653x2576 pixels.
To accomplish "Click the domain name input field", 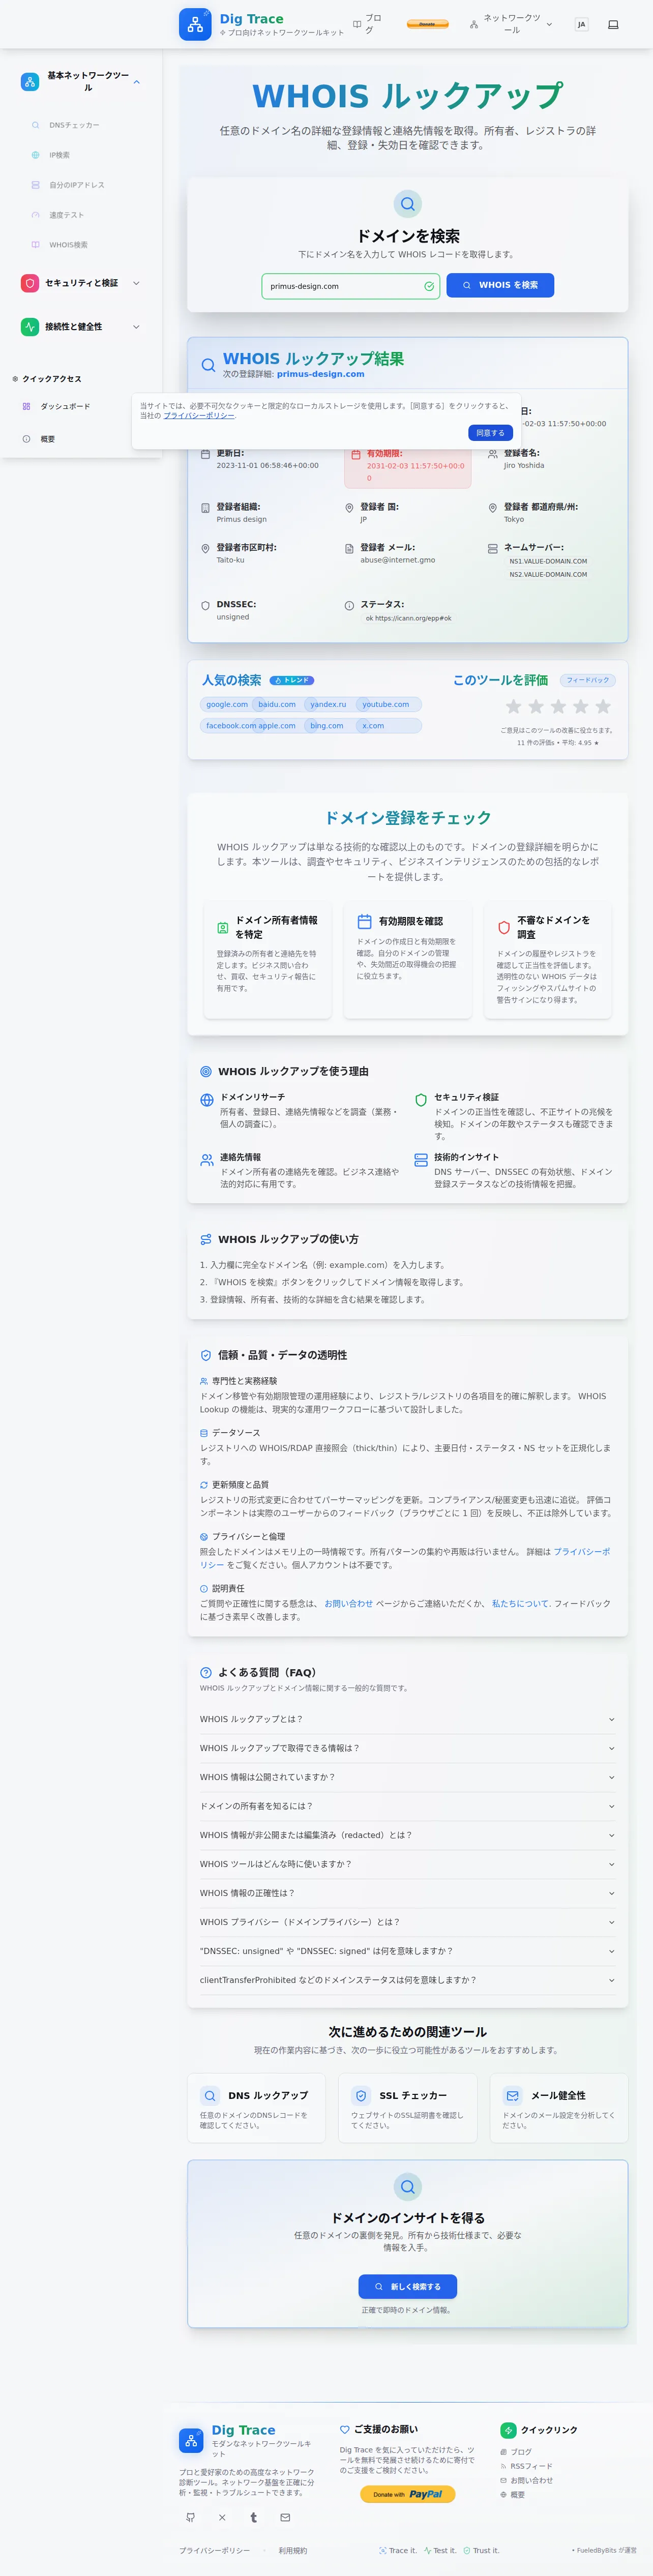I will pyautogui.click(x=350, y=286).
